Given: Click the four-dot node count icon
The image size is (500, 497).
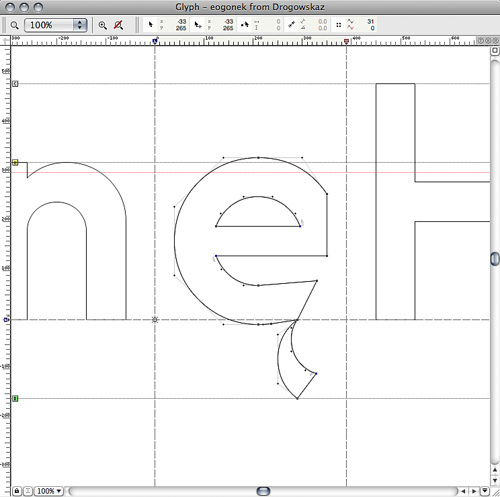Looking at the screenshot, I should pyautogui.click(x=339, y=25).
